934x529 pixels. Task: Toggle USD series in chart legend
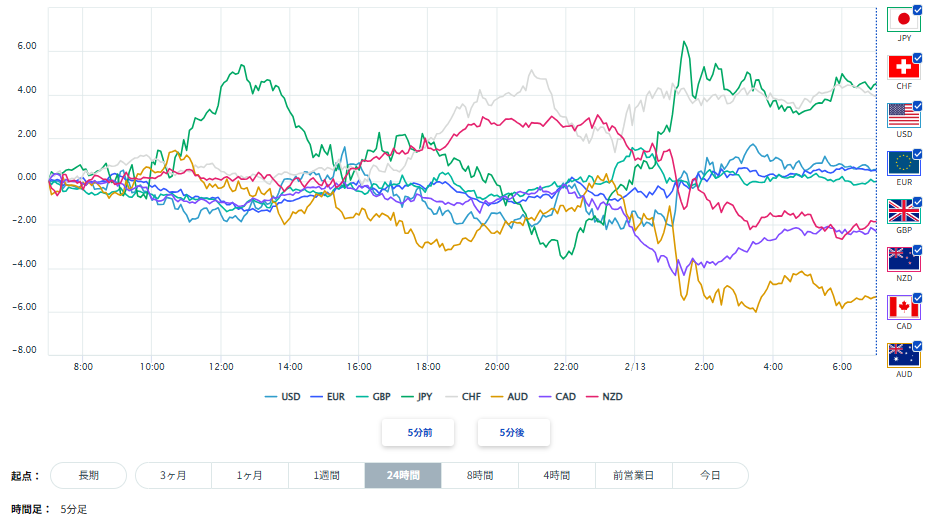[282, 397]
